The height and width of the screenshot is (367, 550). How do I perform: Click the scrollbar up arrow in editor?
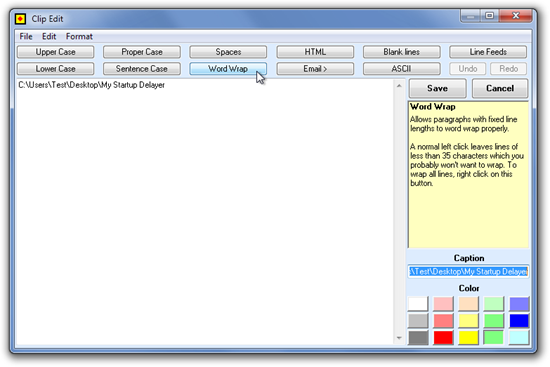(x=399, y=86)
